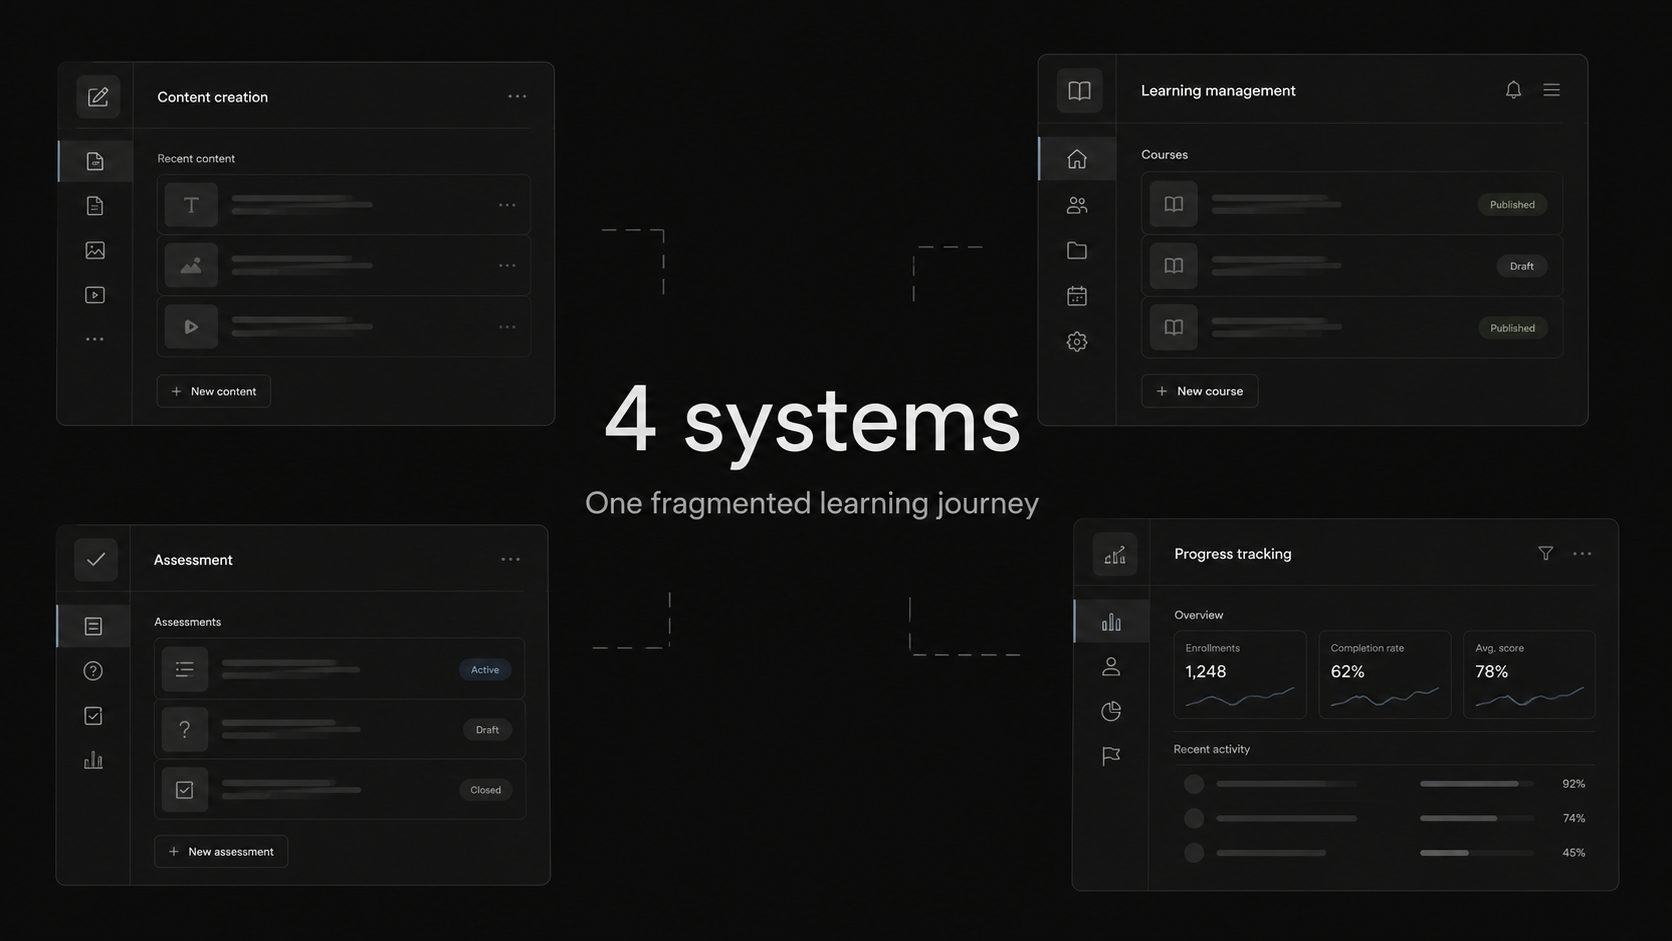1672x941 pixels.
Task: Click the New assessment button
Action: (x=221, y=852)
